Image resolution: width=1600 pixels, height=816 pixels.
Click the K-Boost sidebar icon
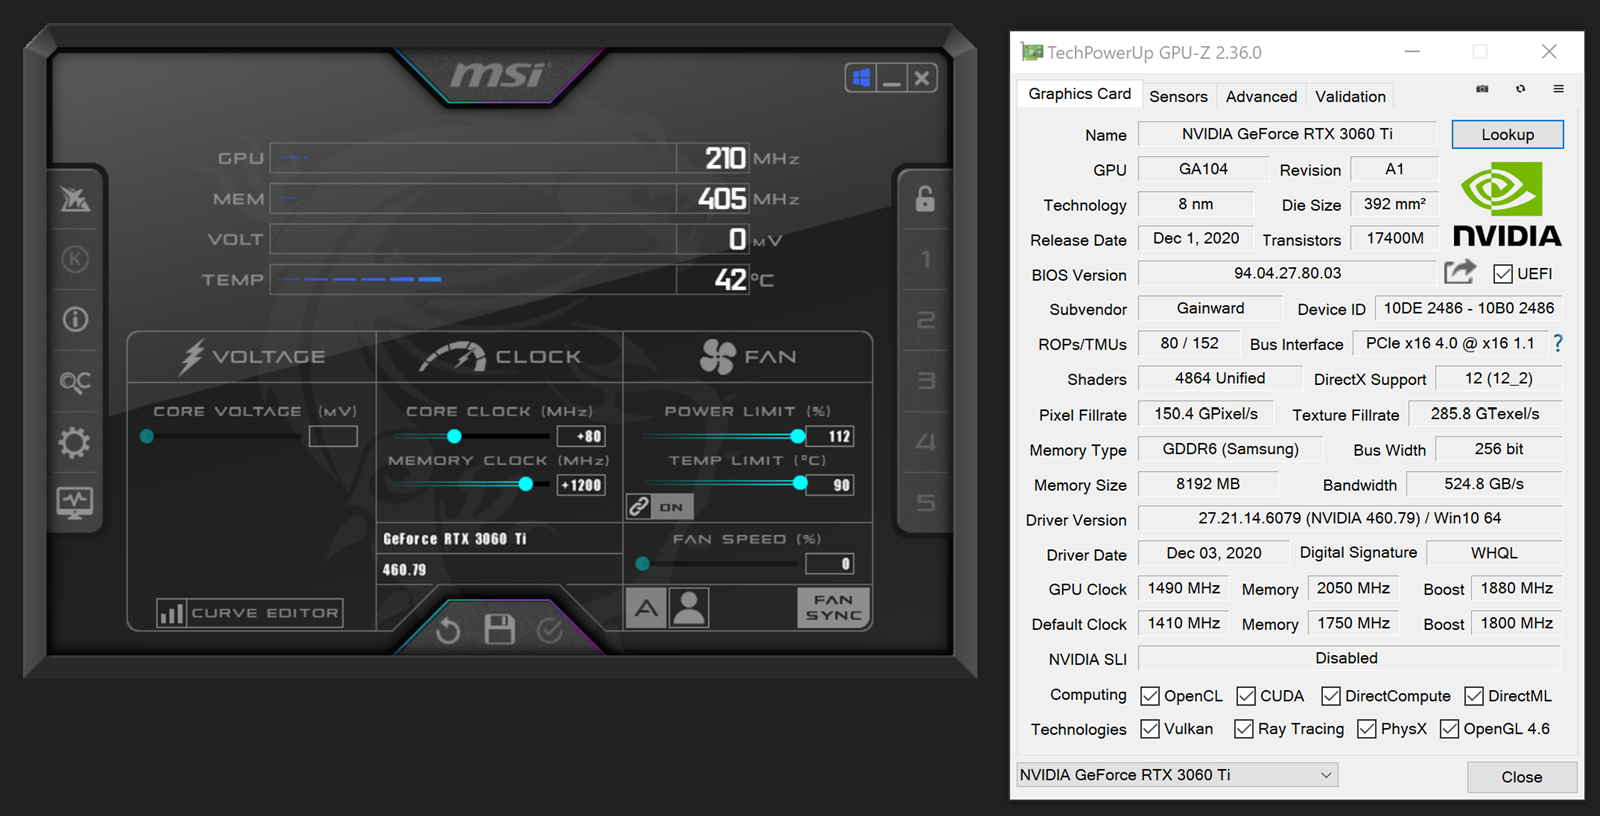(75, 260)
